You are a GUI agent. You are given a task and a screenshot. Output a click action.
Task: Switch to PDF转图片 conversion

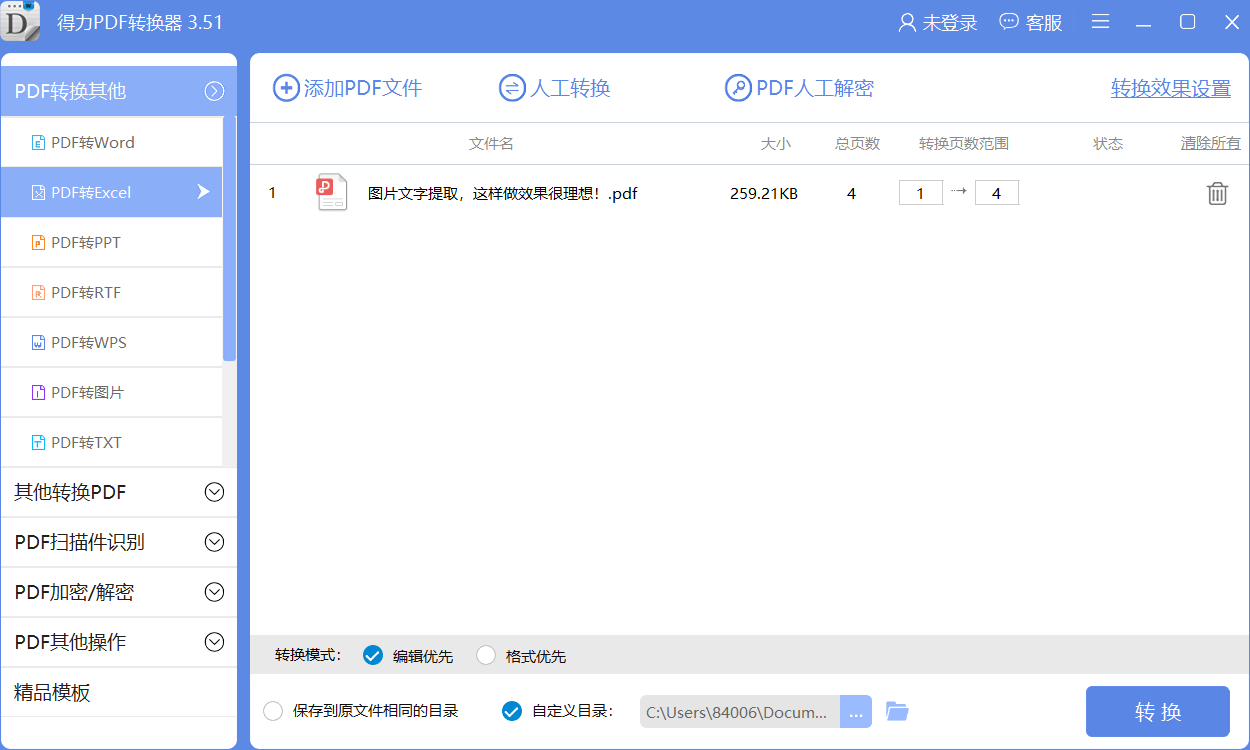click(111, 392)
